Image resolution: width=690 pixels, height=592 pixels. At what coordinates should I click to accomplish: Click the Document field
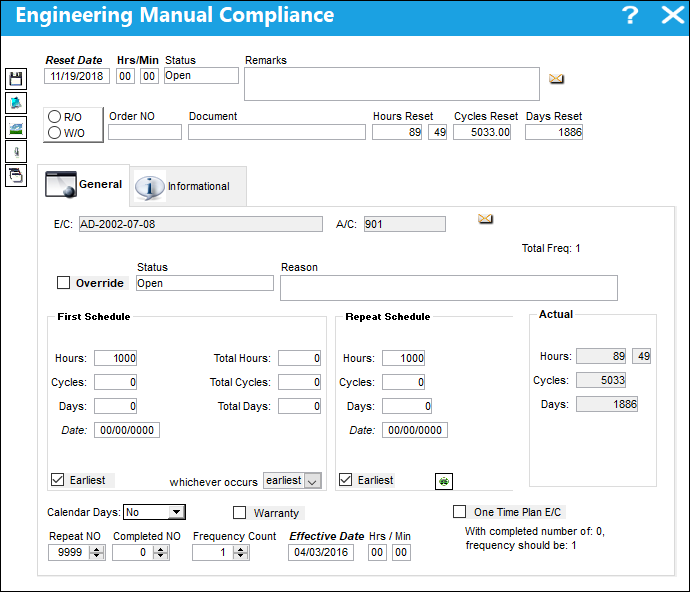click(x=277, y=132)
